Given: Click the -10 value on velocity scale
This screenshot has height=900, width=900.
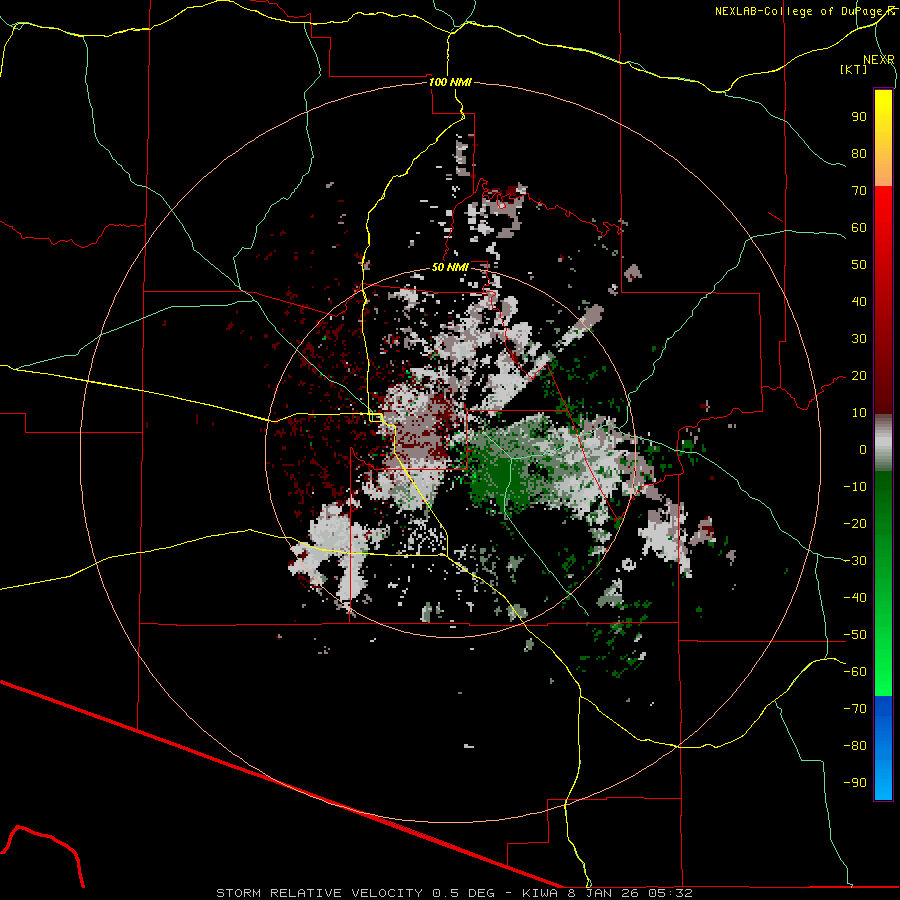Looking at the screenshot, I should tap(855, 487).
